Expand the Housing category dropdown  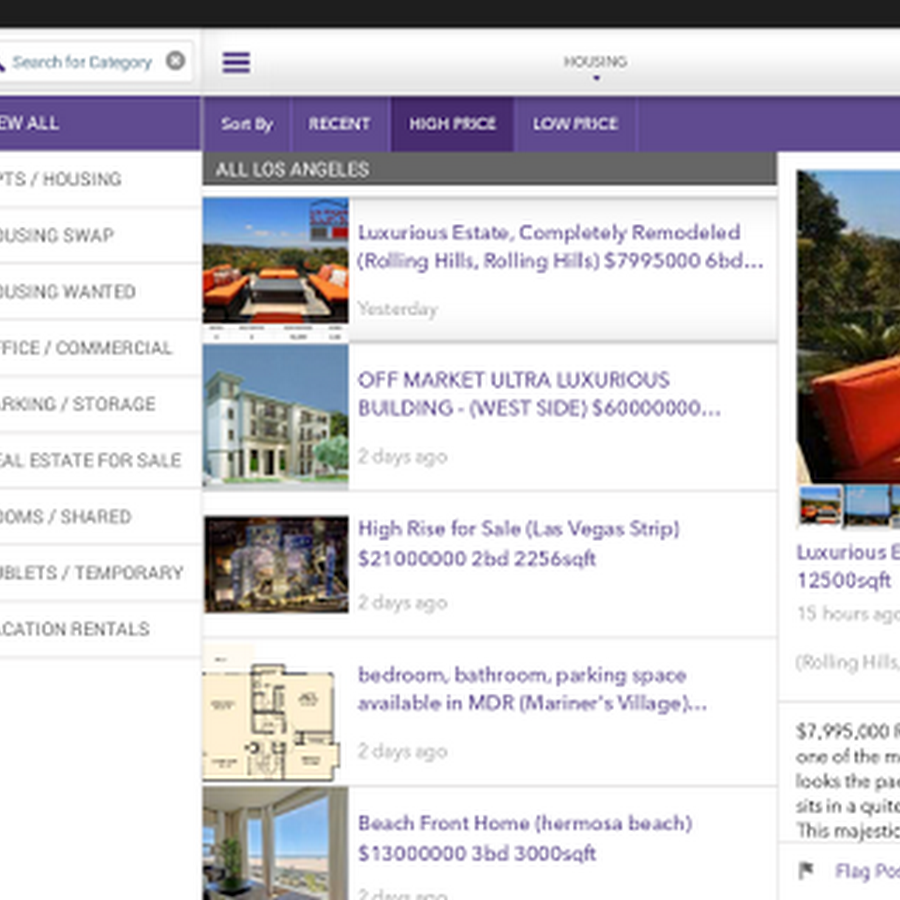pos(595,66)
